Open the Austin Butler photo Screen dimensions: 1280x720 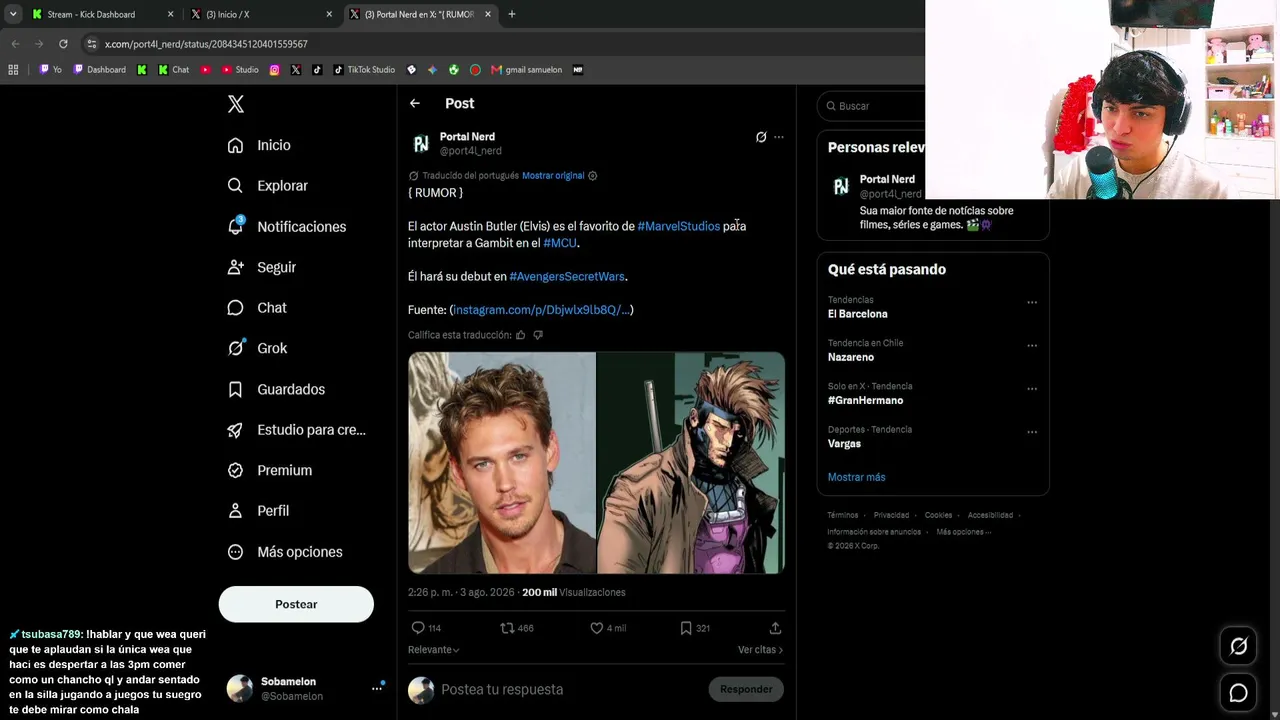click(502, 463)
